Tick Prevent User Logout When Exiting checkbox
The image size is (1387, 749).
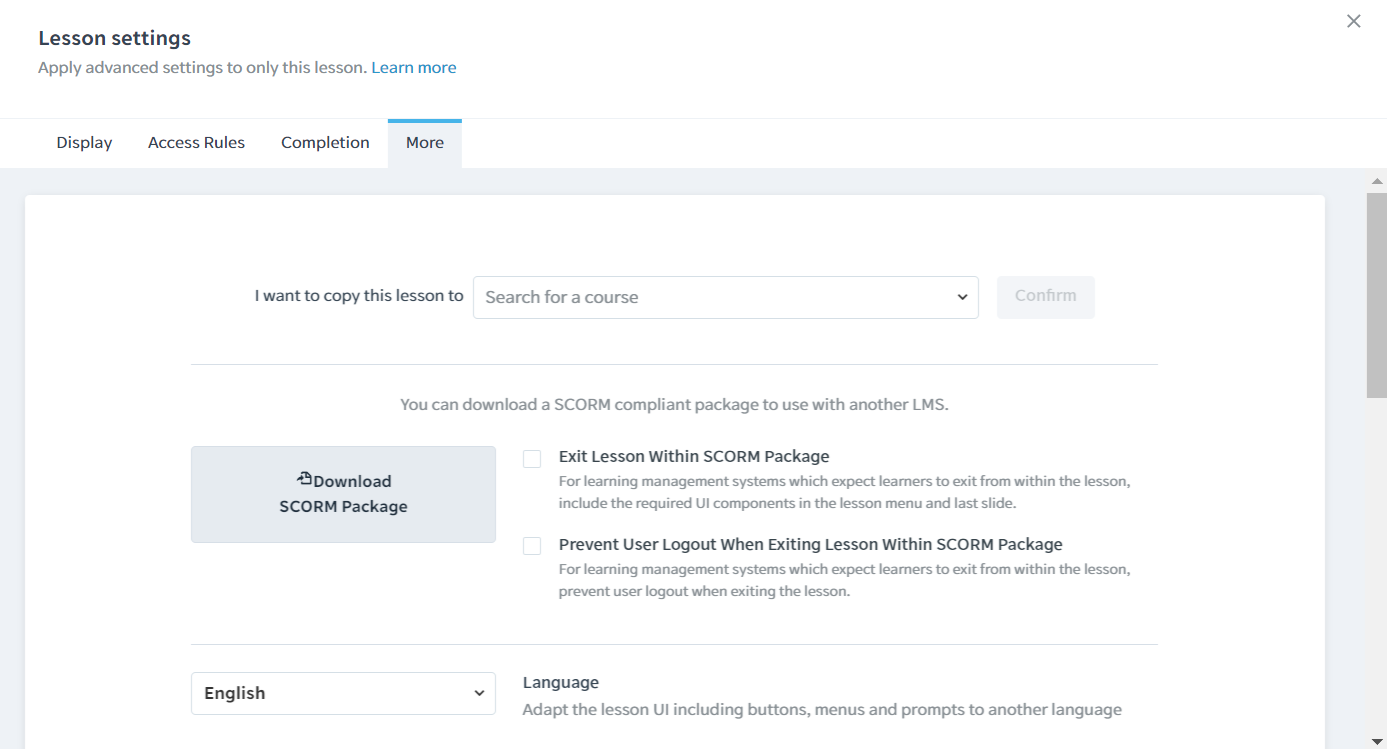(532, 546)
